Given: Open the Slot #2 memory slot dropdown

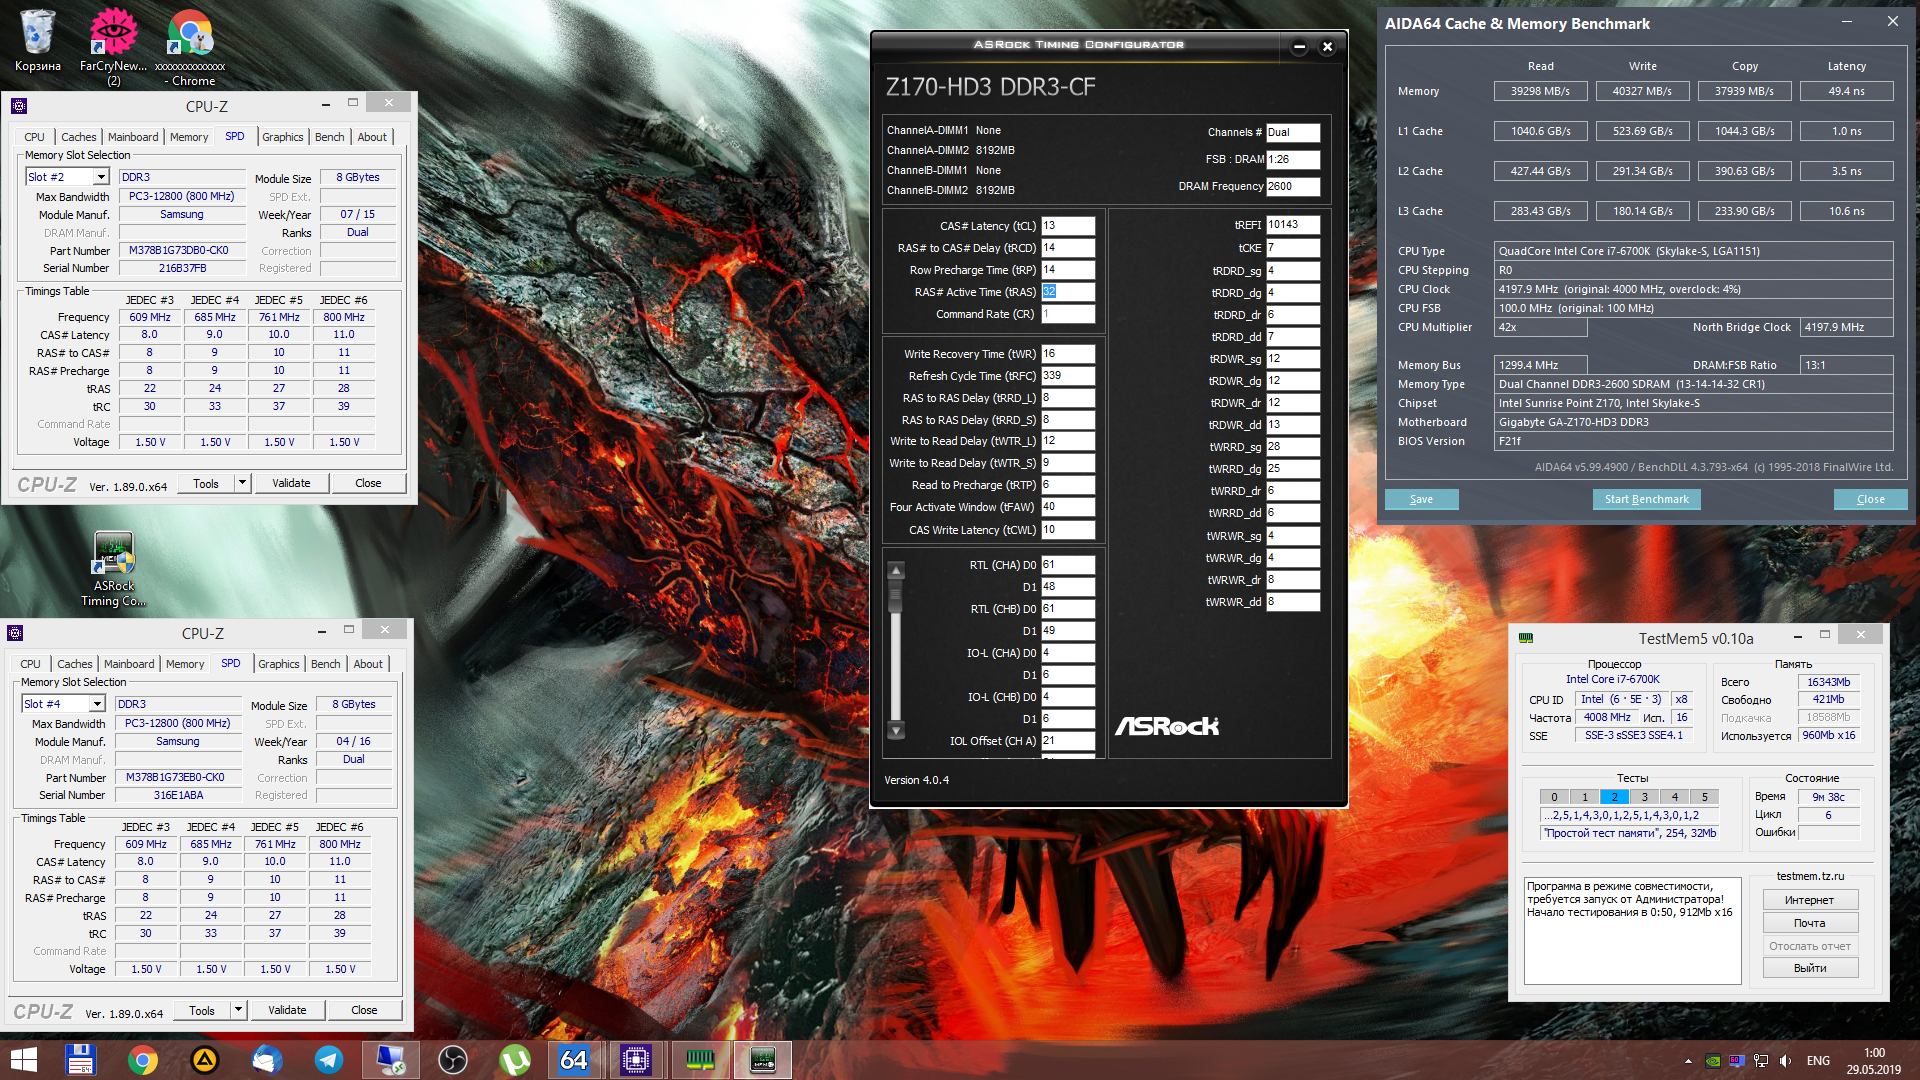Looking at the screenshot, I should coord(101,177).
